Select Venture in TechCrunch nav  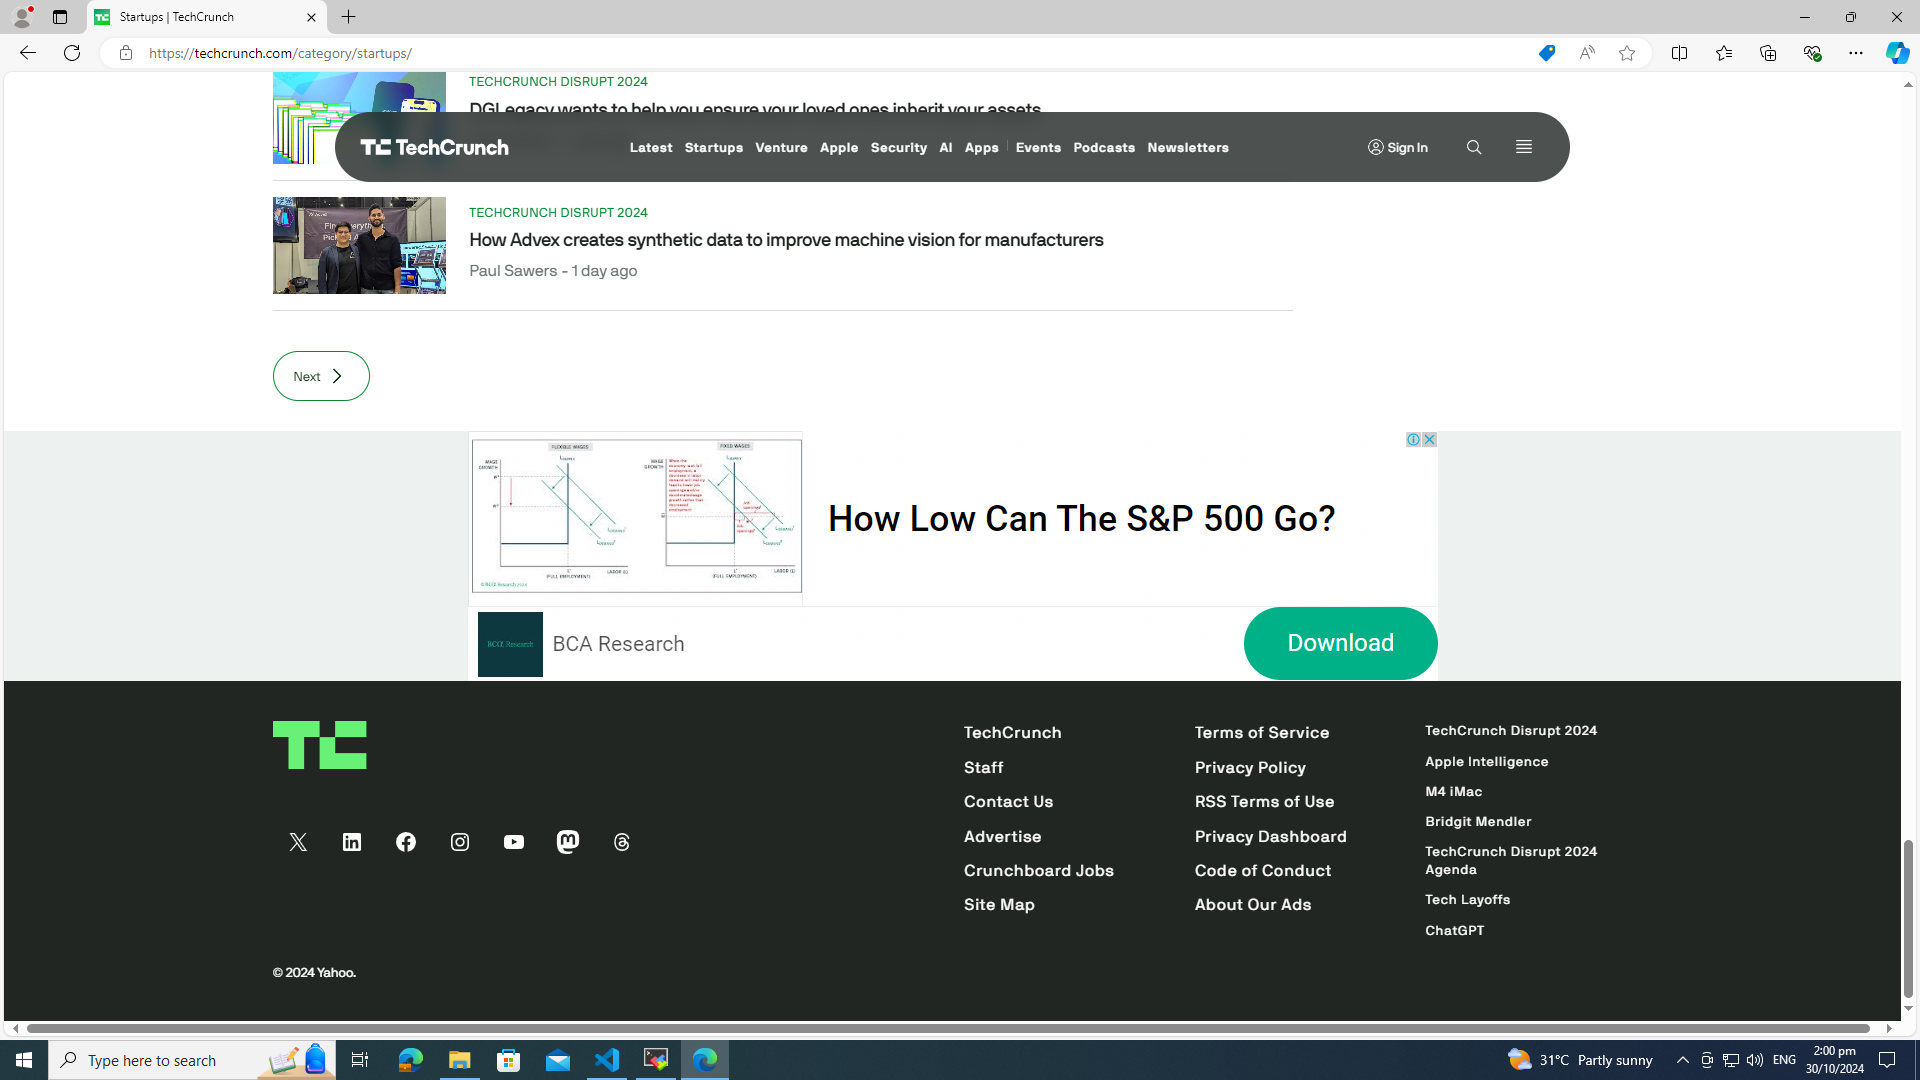point(781,147)
